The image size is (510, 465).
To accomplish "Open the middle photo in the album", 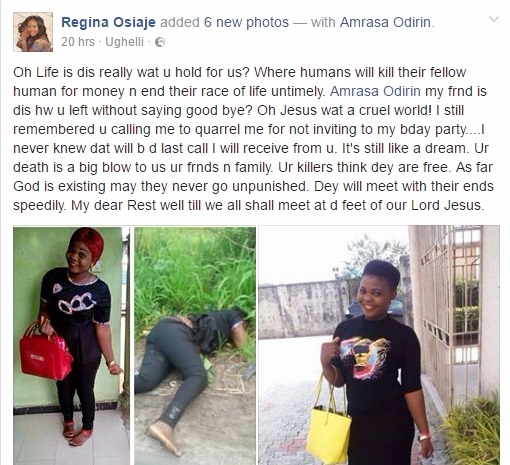I will point(195,345).
